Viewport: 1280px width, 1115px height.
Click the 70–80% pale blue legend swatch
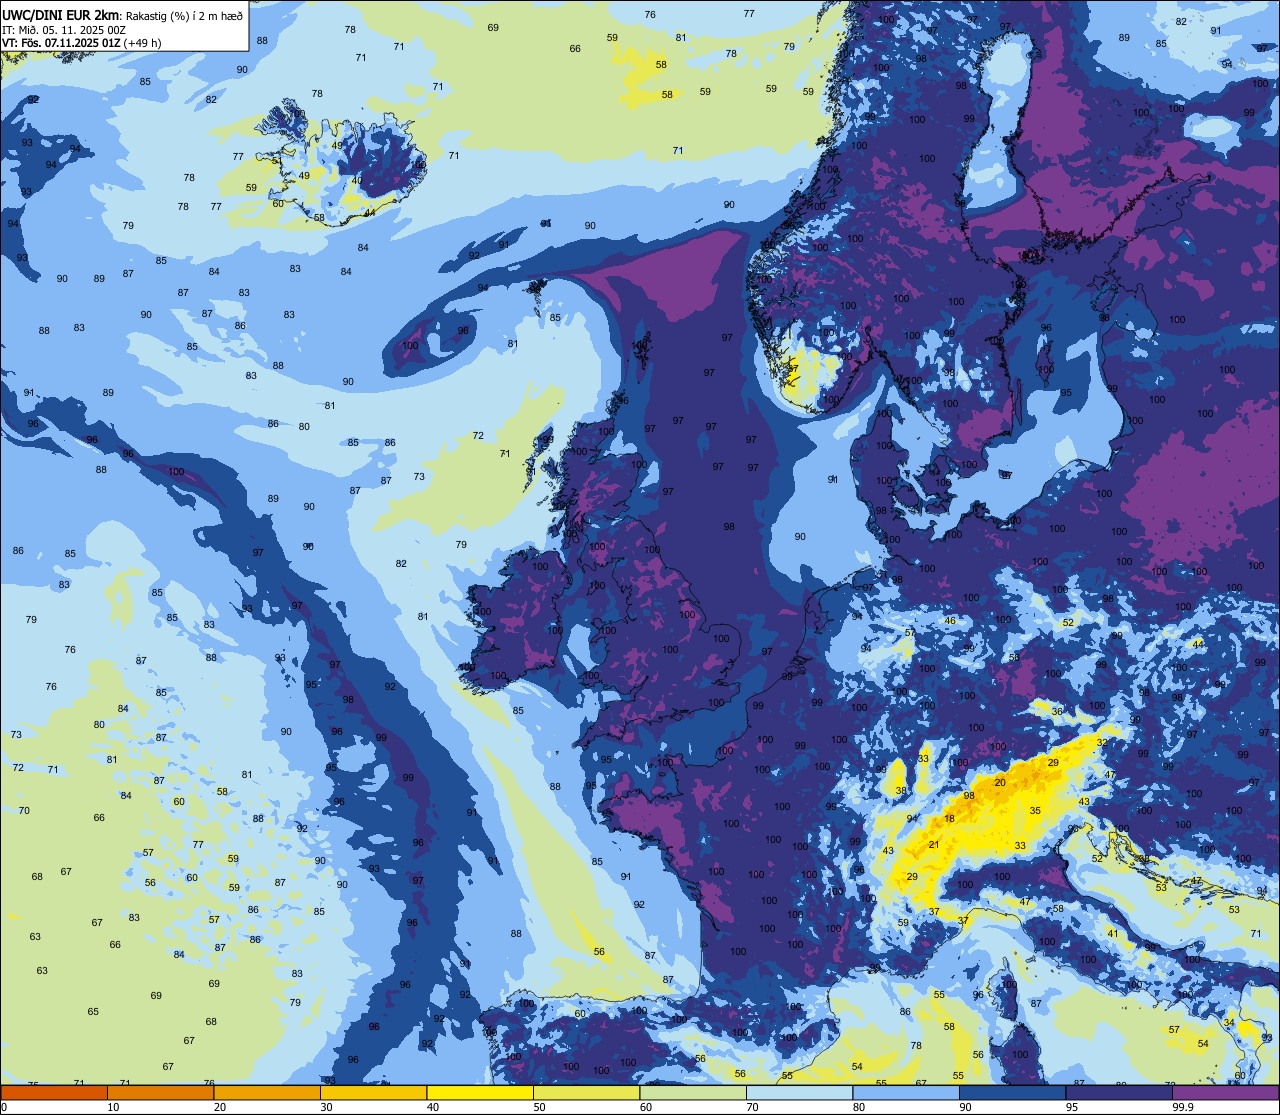(799, 1093)
